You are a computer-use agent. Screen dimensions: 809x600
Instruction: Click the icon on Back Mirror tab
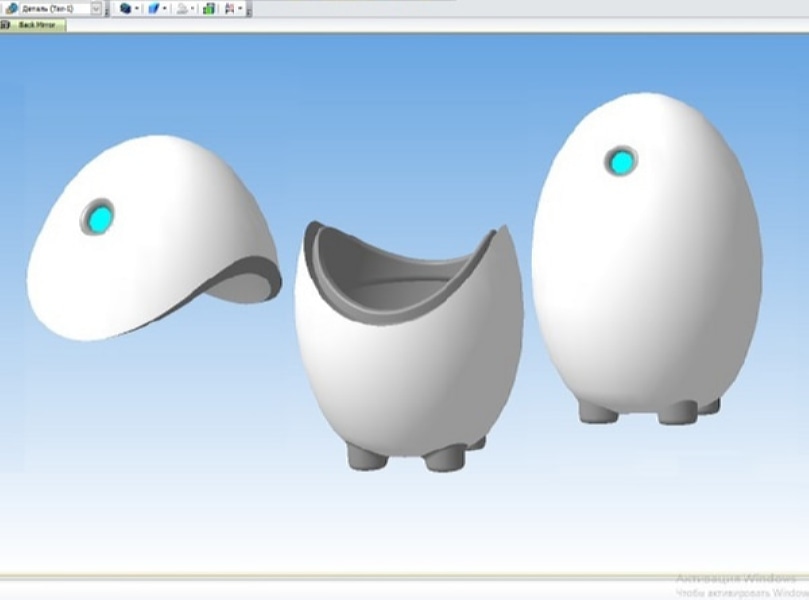[5, 25]
